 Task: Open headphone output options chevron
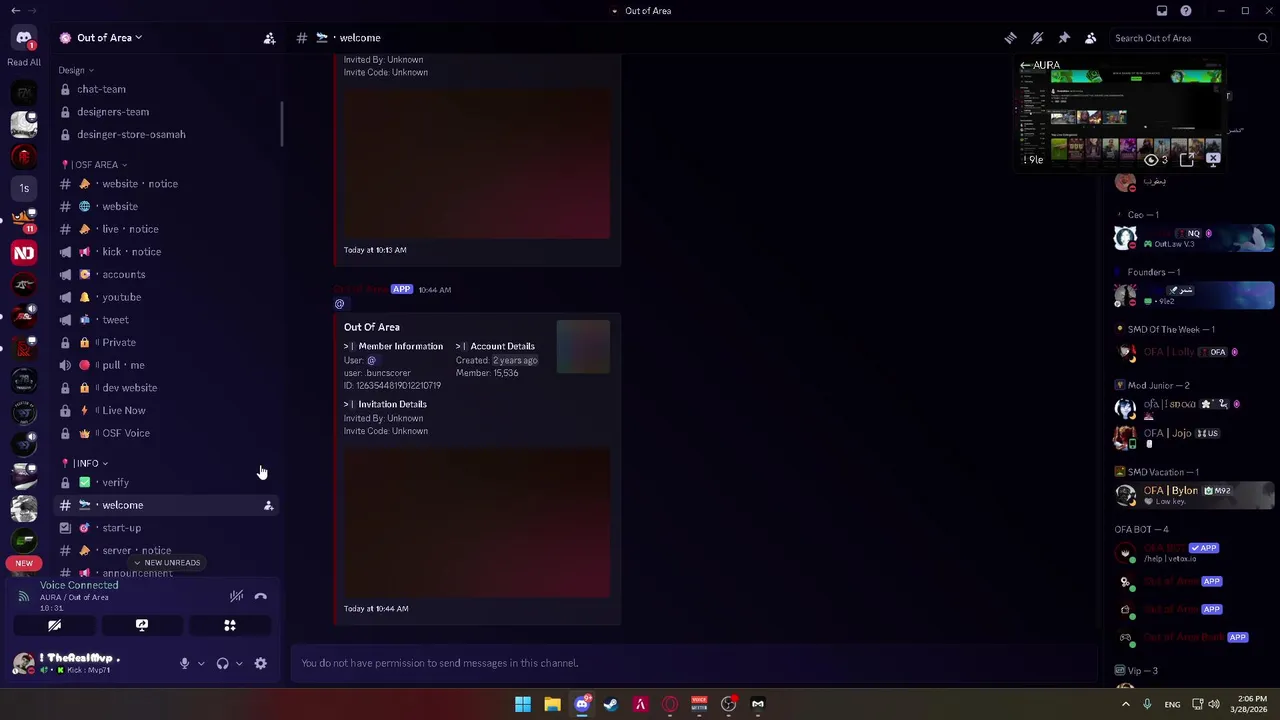coord(239,663)
